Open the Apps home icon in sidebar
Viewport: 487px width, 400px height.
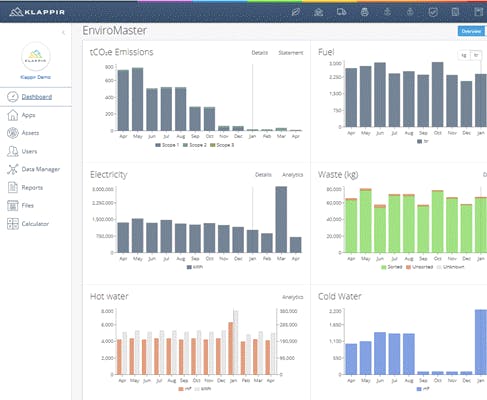tap(13, 115)
